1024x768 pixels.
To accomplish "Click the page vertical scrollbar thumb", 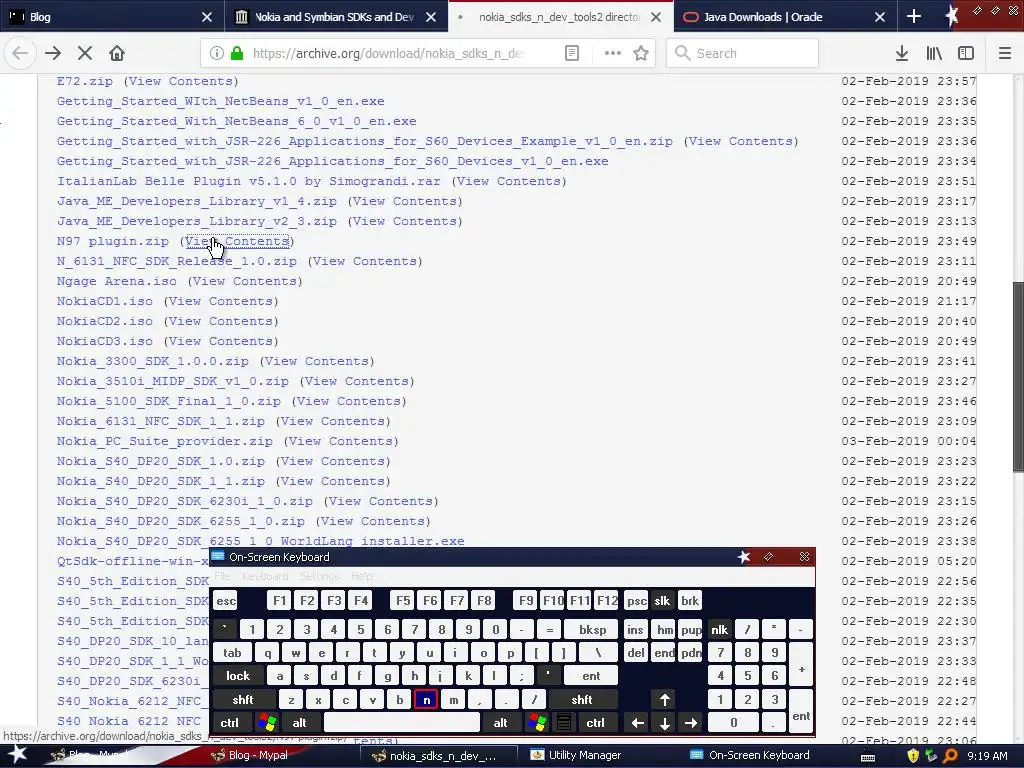I will (1018, 376).
